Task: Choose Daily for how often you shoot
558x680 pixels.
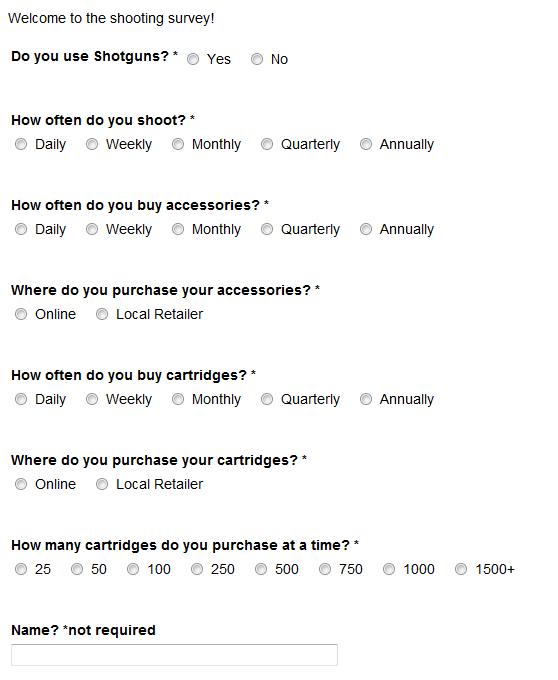Action: click(21, 144)
